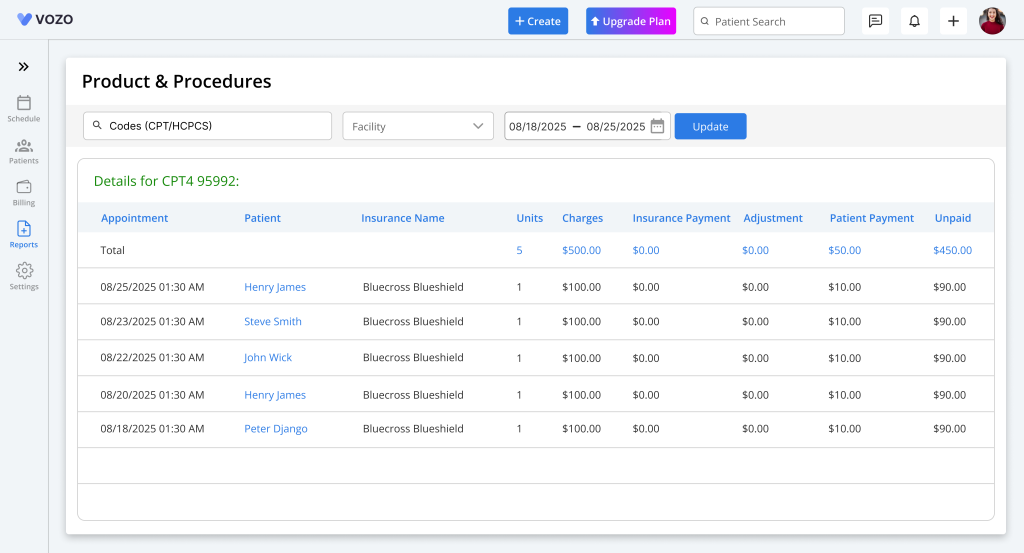This screenshot has height=553, width=1024.
Task: Open the Schedule calendar icon
Action: [x=24, y=103]
